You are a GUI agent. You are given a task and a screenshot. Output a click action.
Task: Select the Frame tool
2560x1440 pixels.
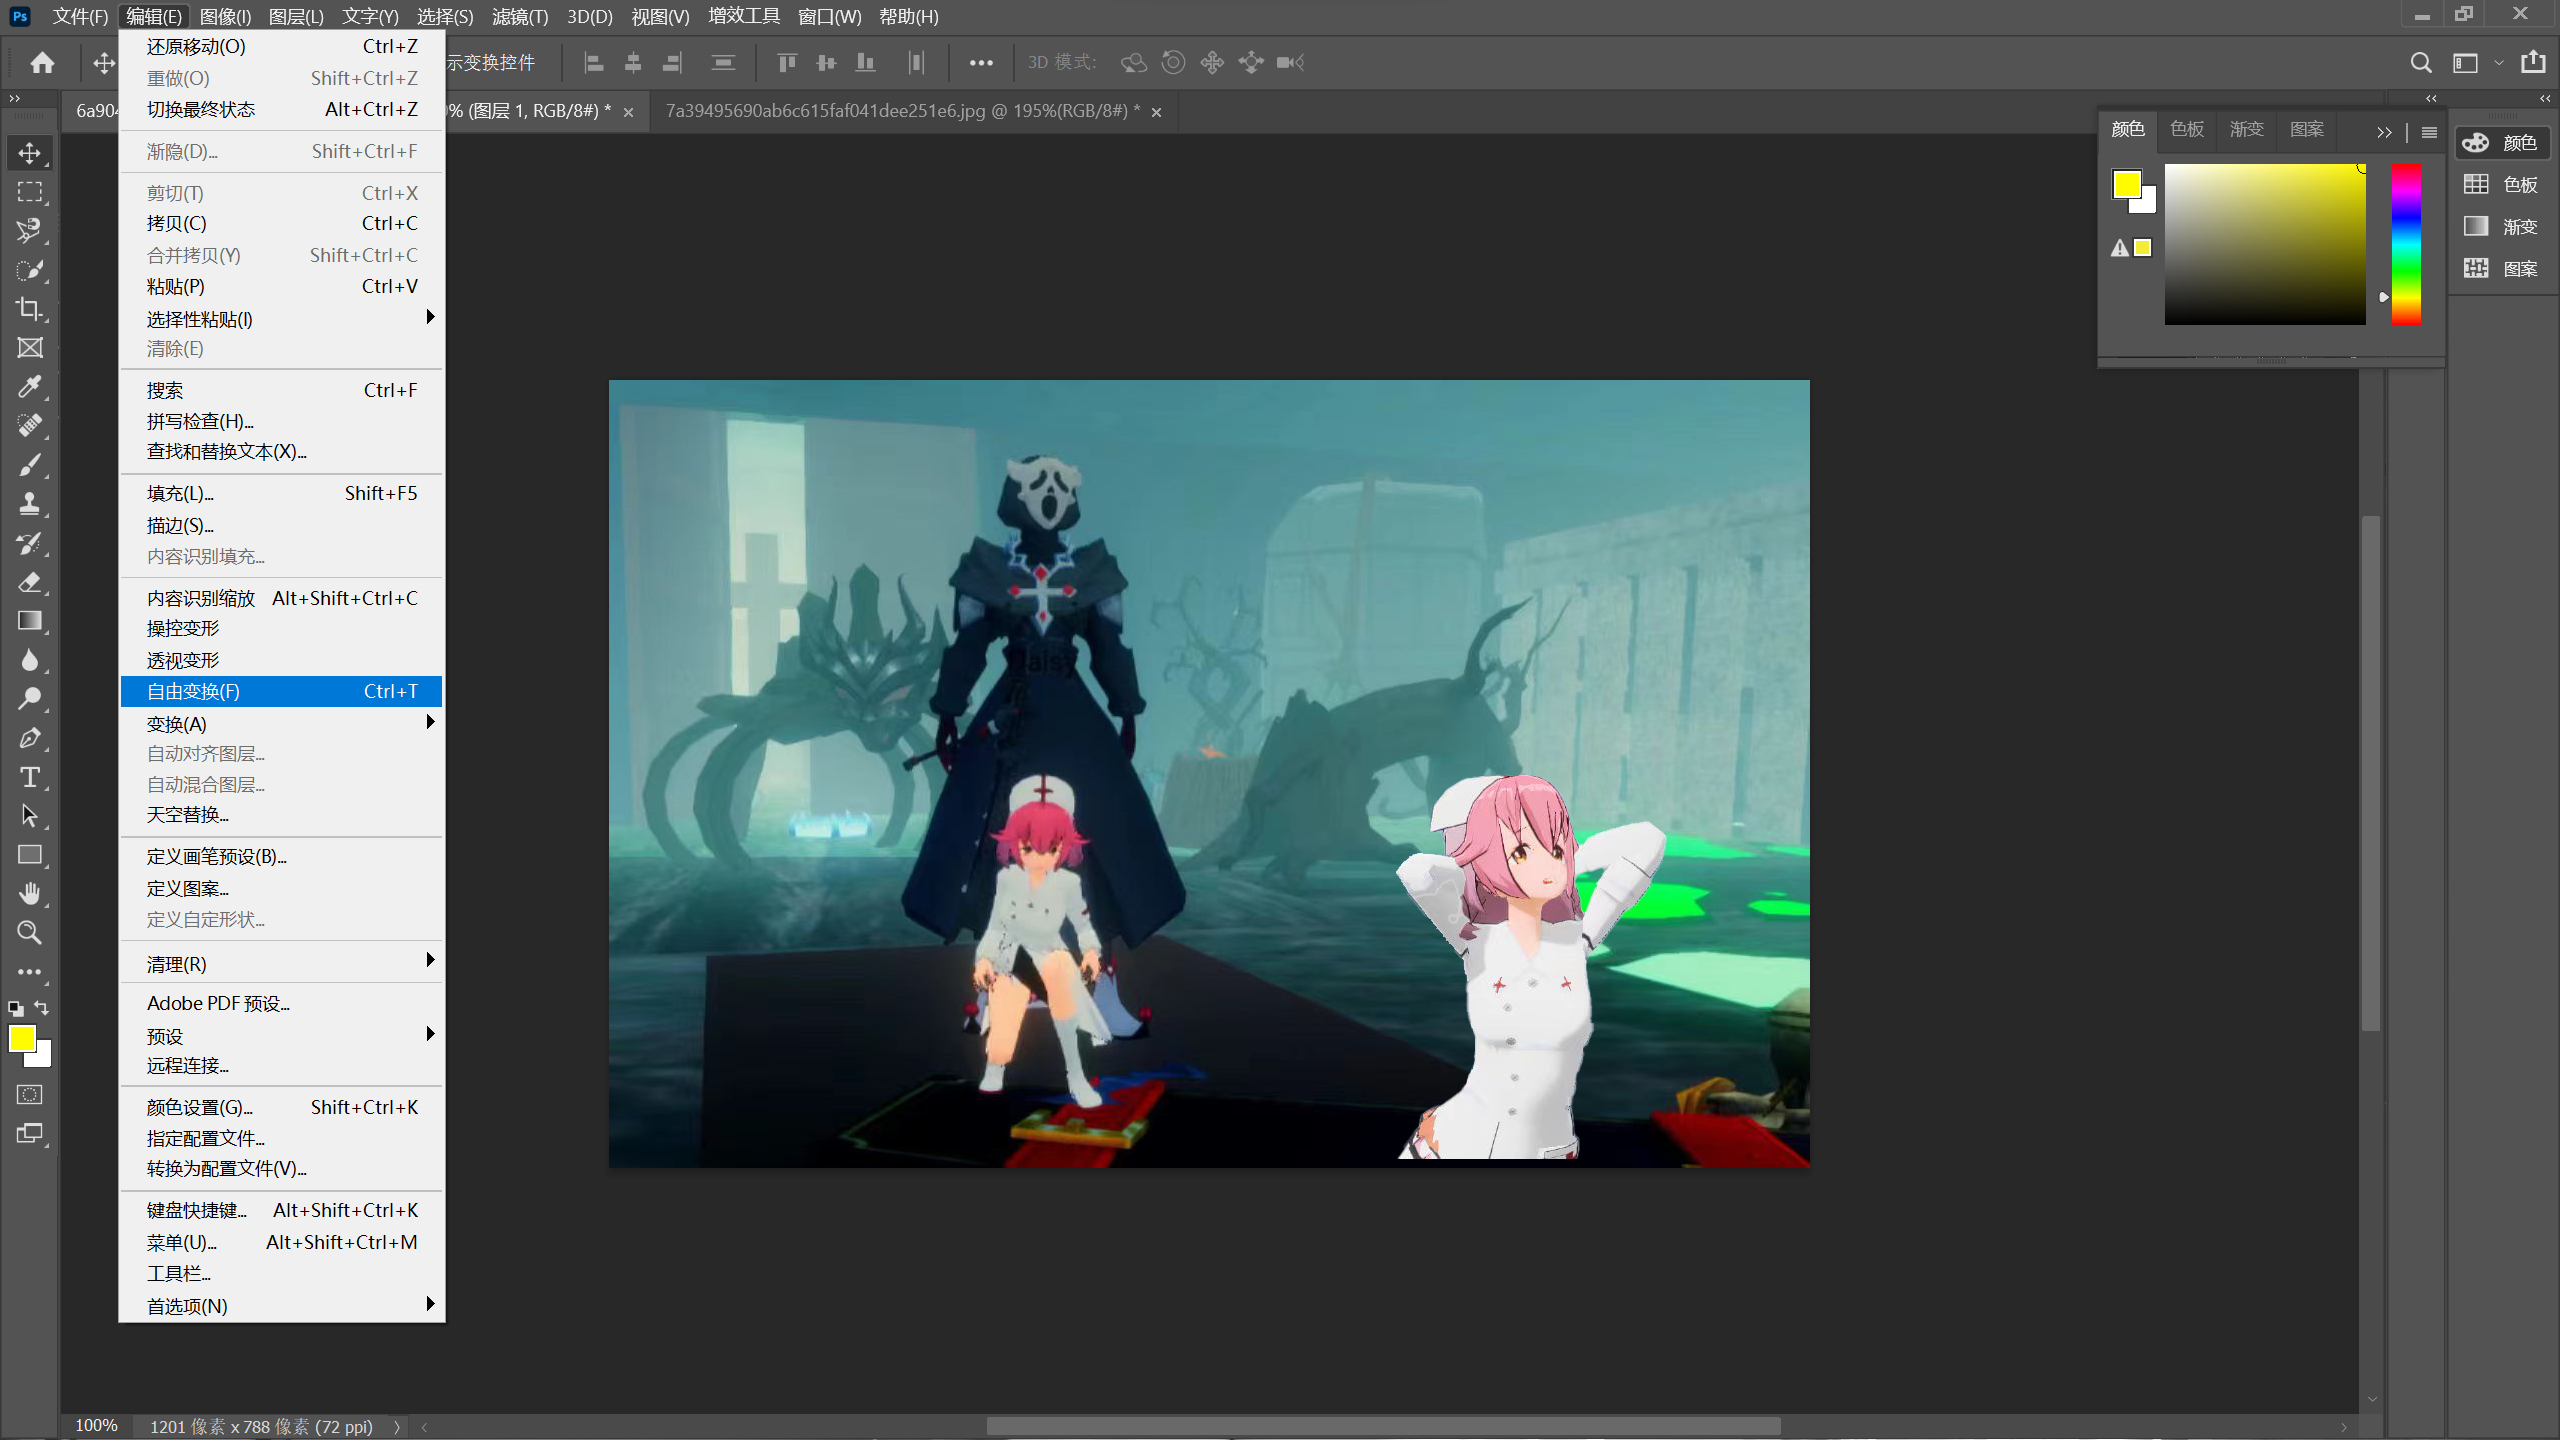point(29,348)
